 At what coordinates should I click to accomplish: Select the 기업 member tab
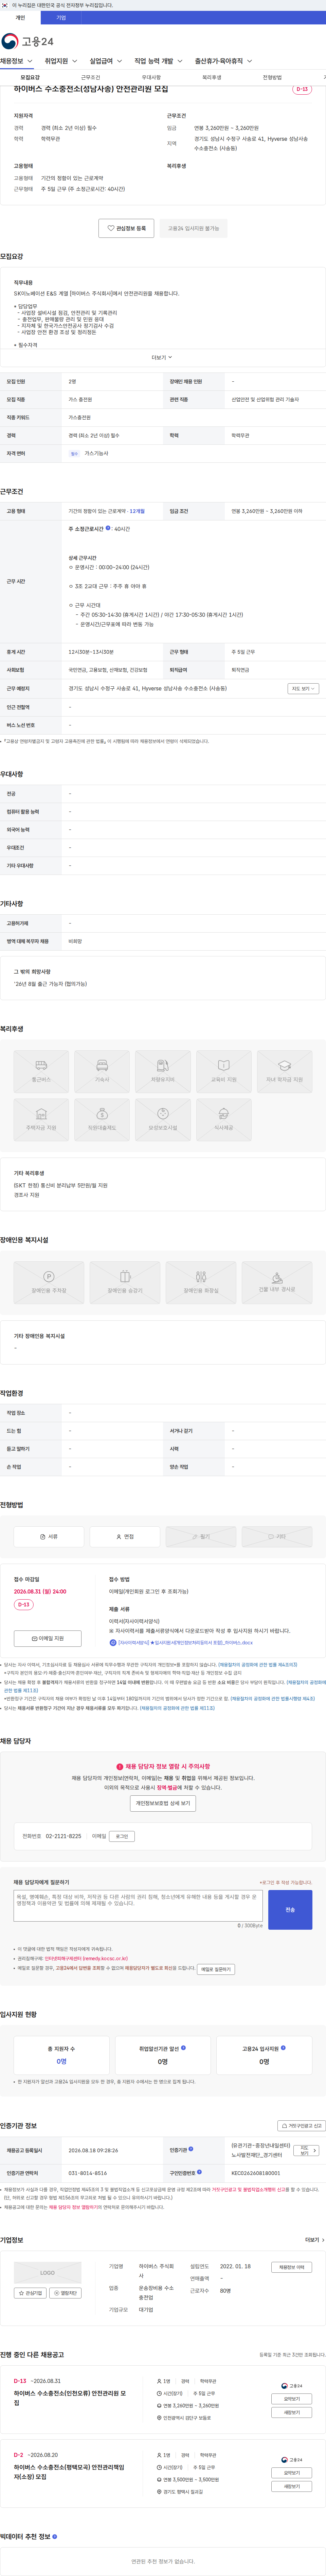pyautogui.click(x=61, y=18)
